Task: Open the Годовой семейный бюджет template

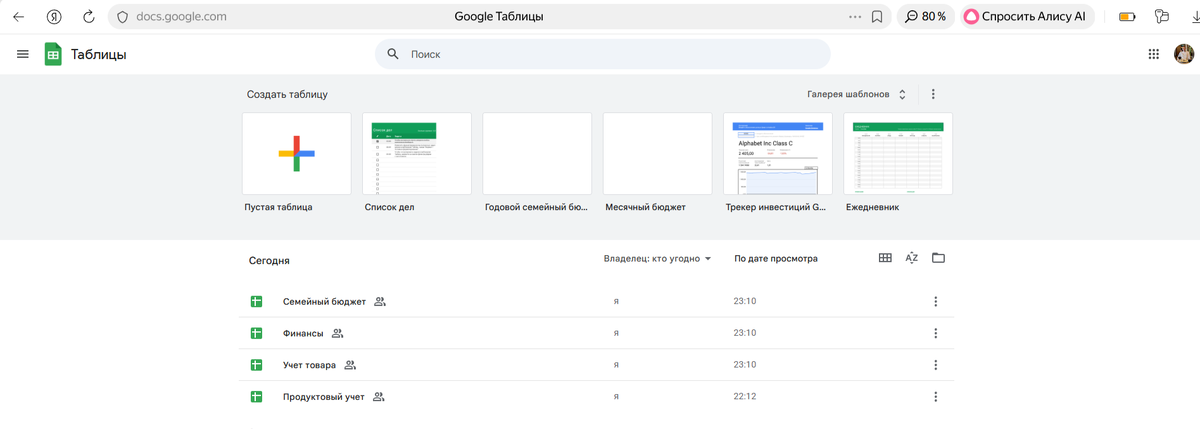Action: 537,153
